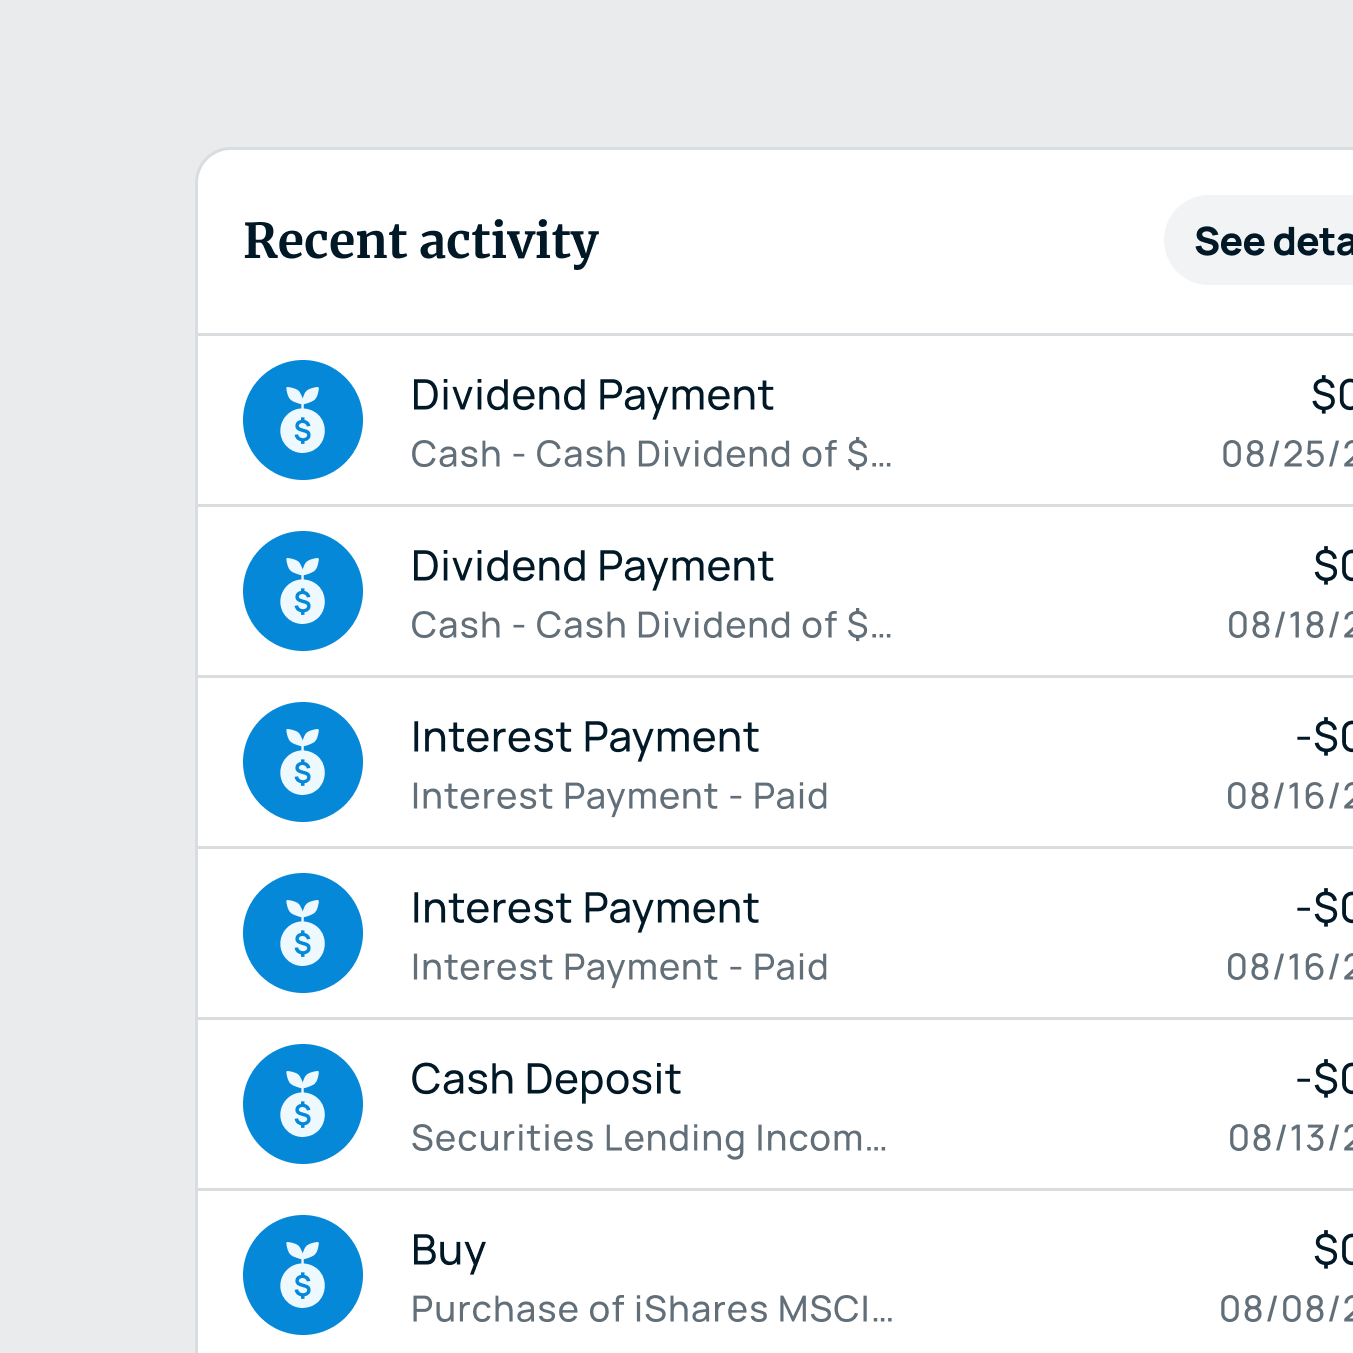
Task: Open the Cash Deposit transaction title
Action: coord(546,1080)
